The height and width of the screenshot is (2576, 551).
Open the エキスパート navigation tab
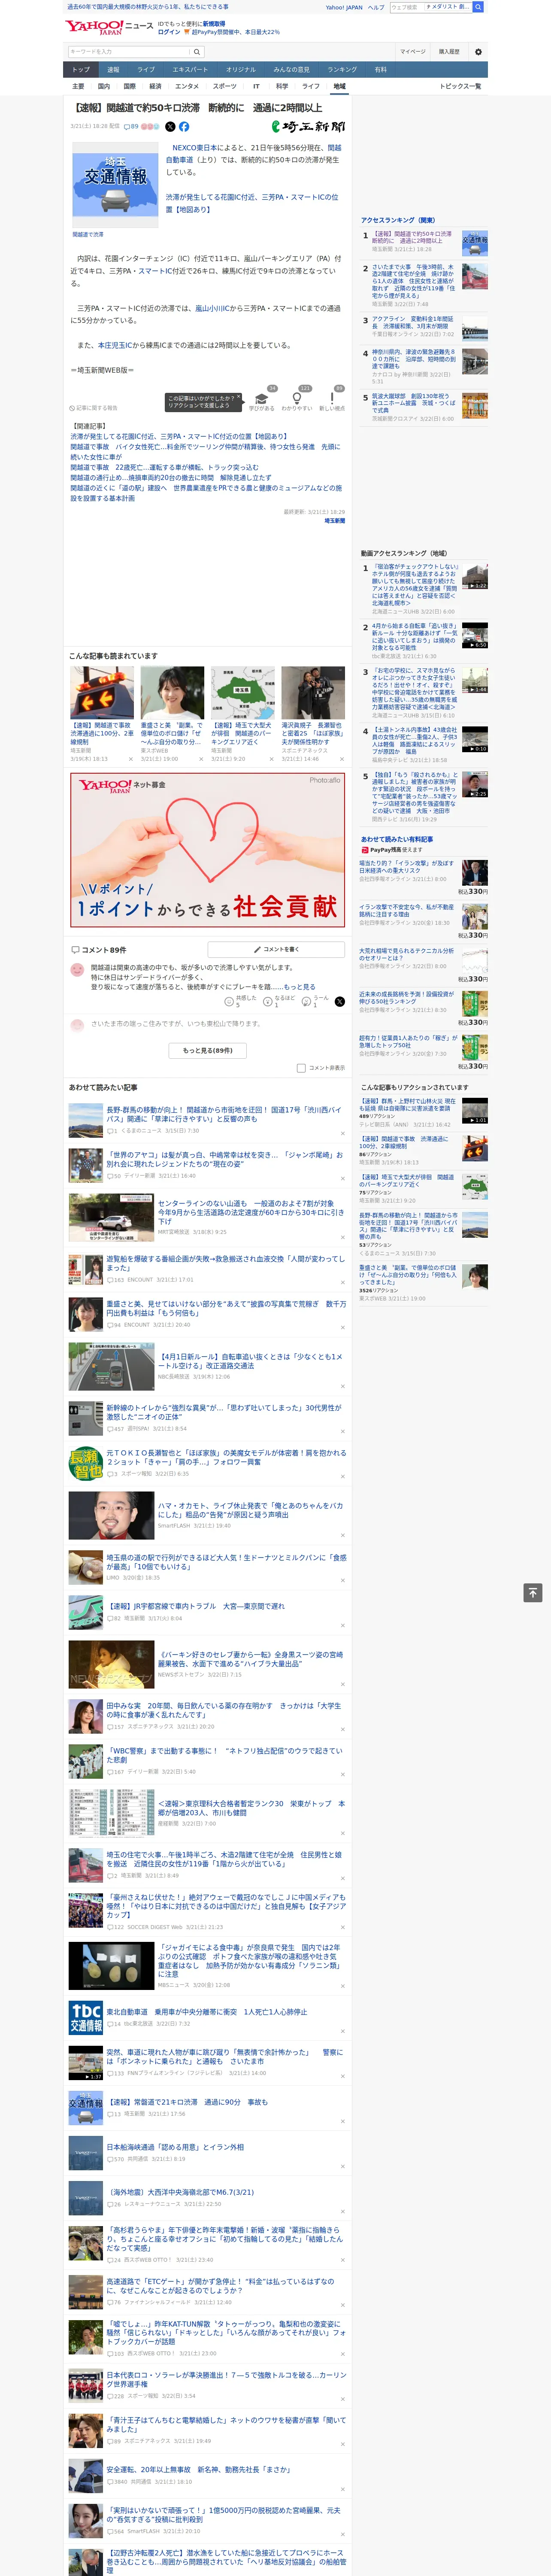pos(190,70)
